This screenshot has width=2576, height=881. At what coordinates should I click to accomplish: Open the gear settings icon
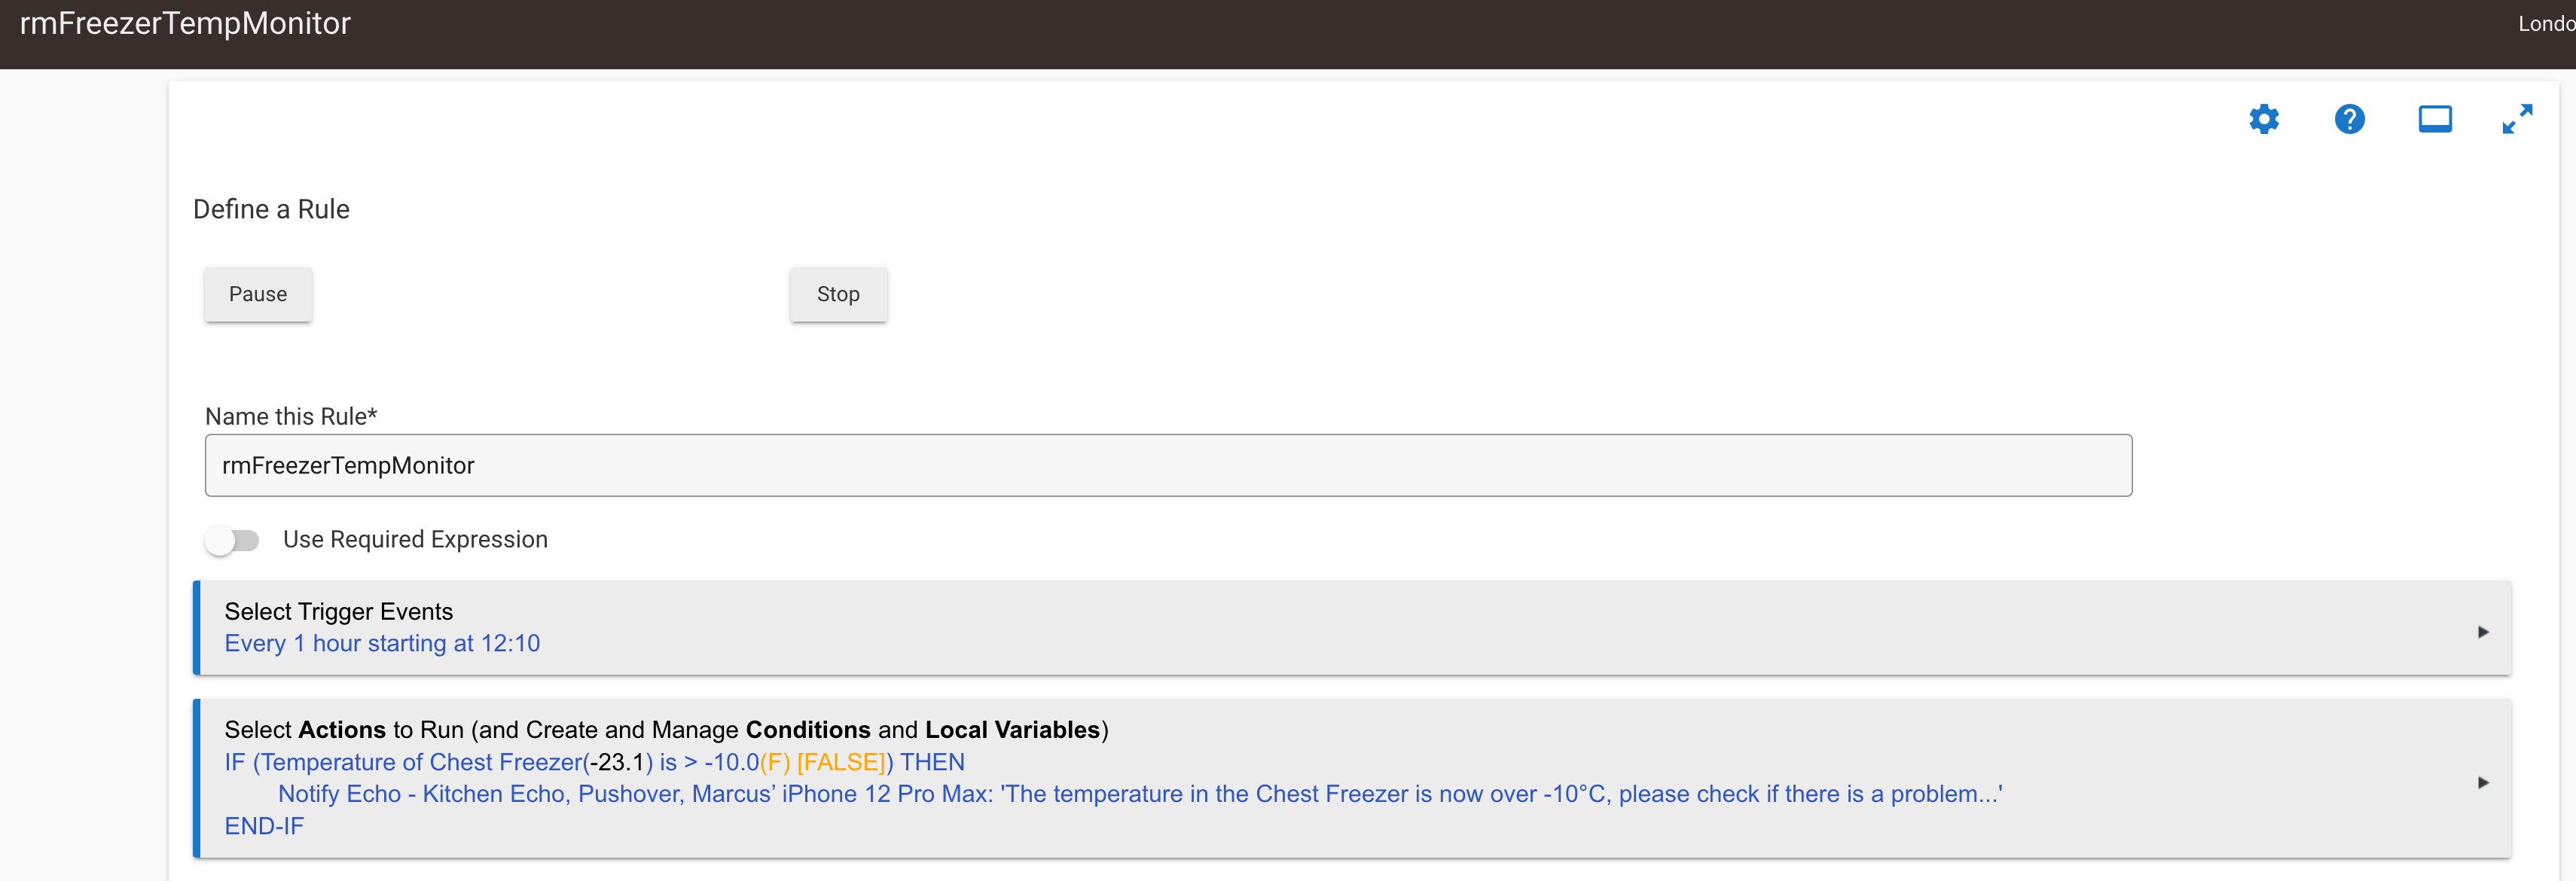point(2264,119)
